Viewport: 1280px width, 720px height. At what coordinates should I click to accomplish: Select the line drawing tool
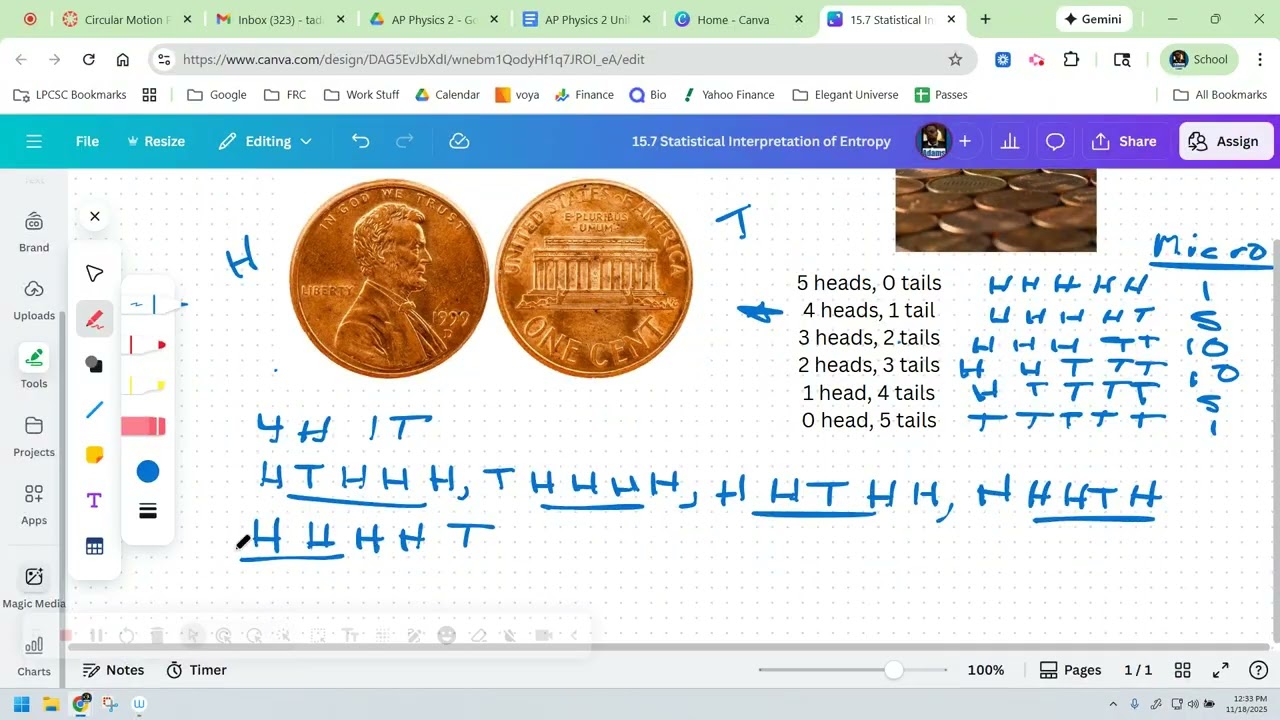[95, 410]
